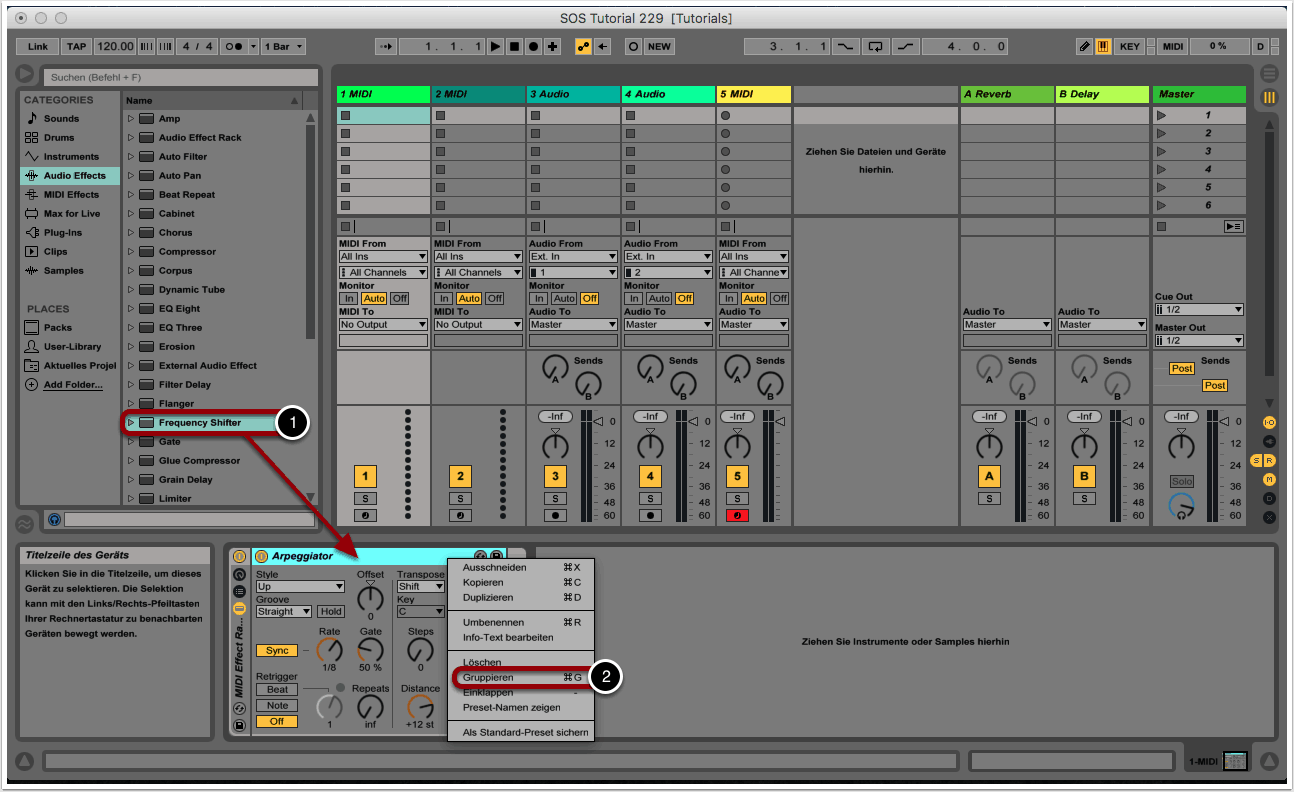1294x792 pixels.
Task: Open track 1 MIDI From dropdown
Action: click(x=383, y=257)
